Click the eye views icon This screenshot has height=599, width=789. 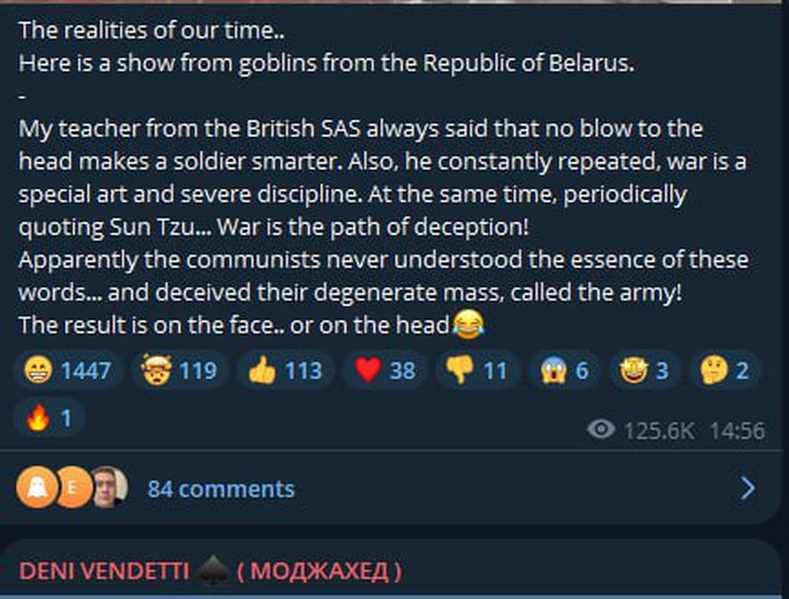pos(601,430)
